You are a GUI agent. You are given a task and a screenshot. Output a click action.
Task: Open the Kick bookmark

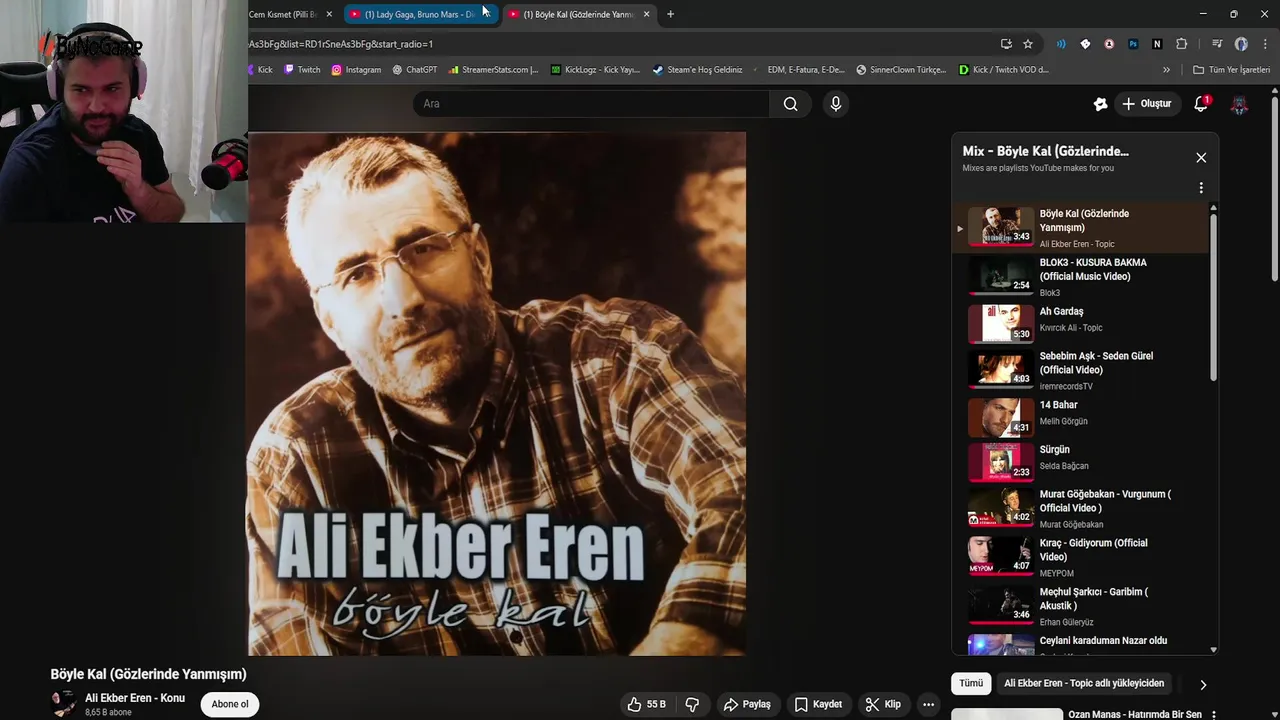pos(260,70)
